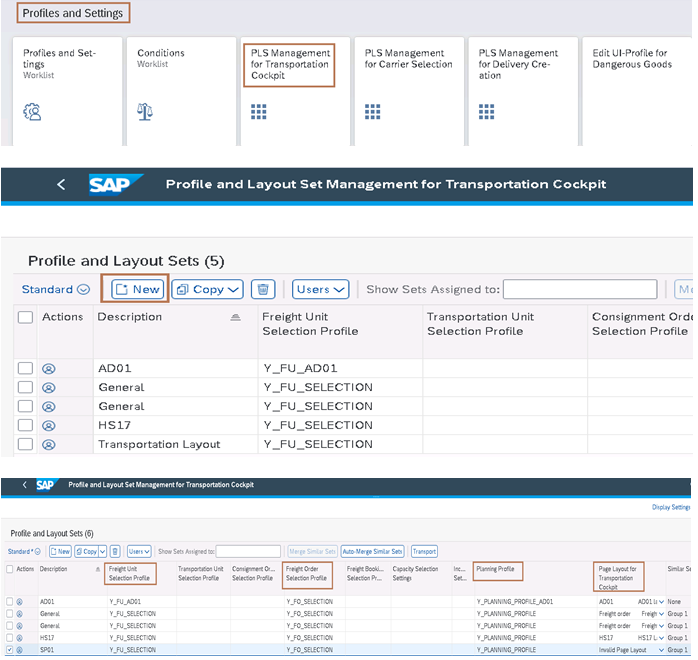Image resolution: width=698 pixels, height=660 pixels.
Task: Click the sort icon in Description header of Sets (5) table
Action: coord(235,317)
